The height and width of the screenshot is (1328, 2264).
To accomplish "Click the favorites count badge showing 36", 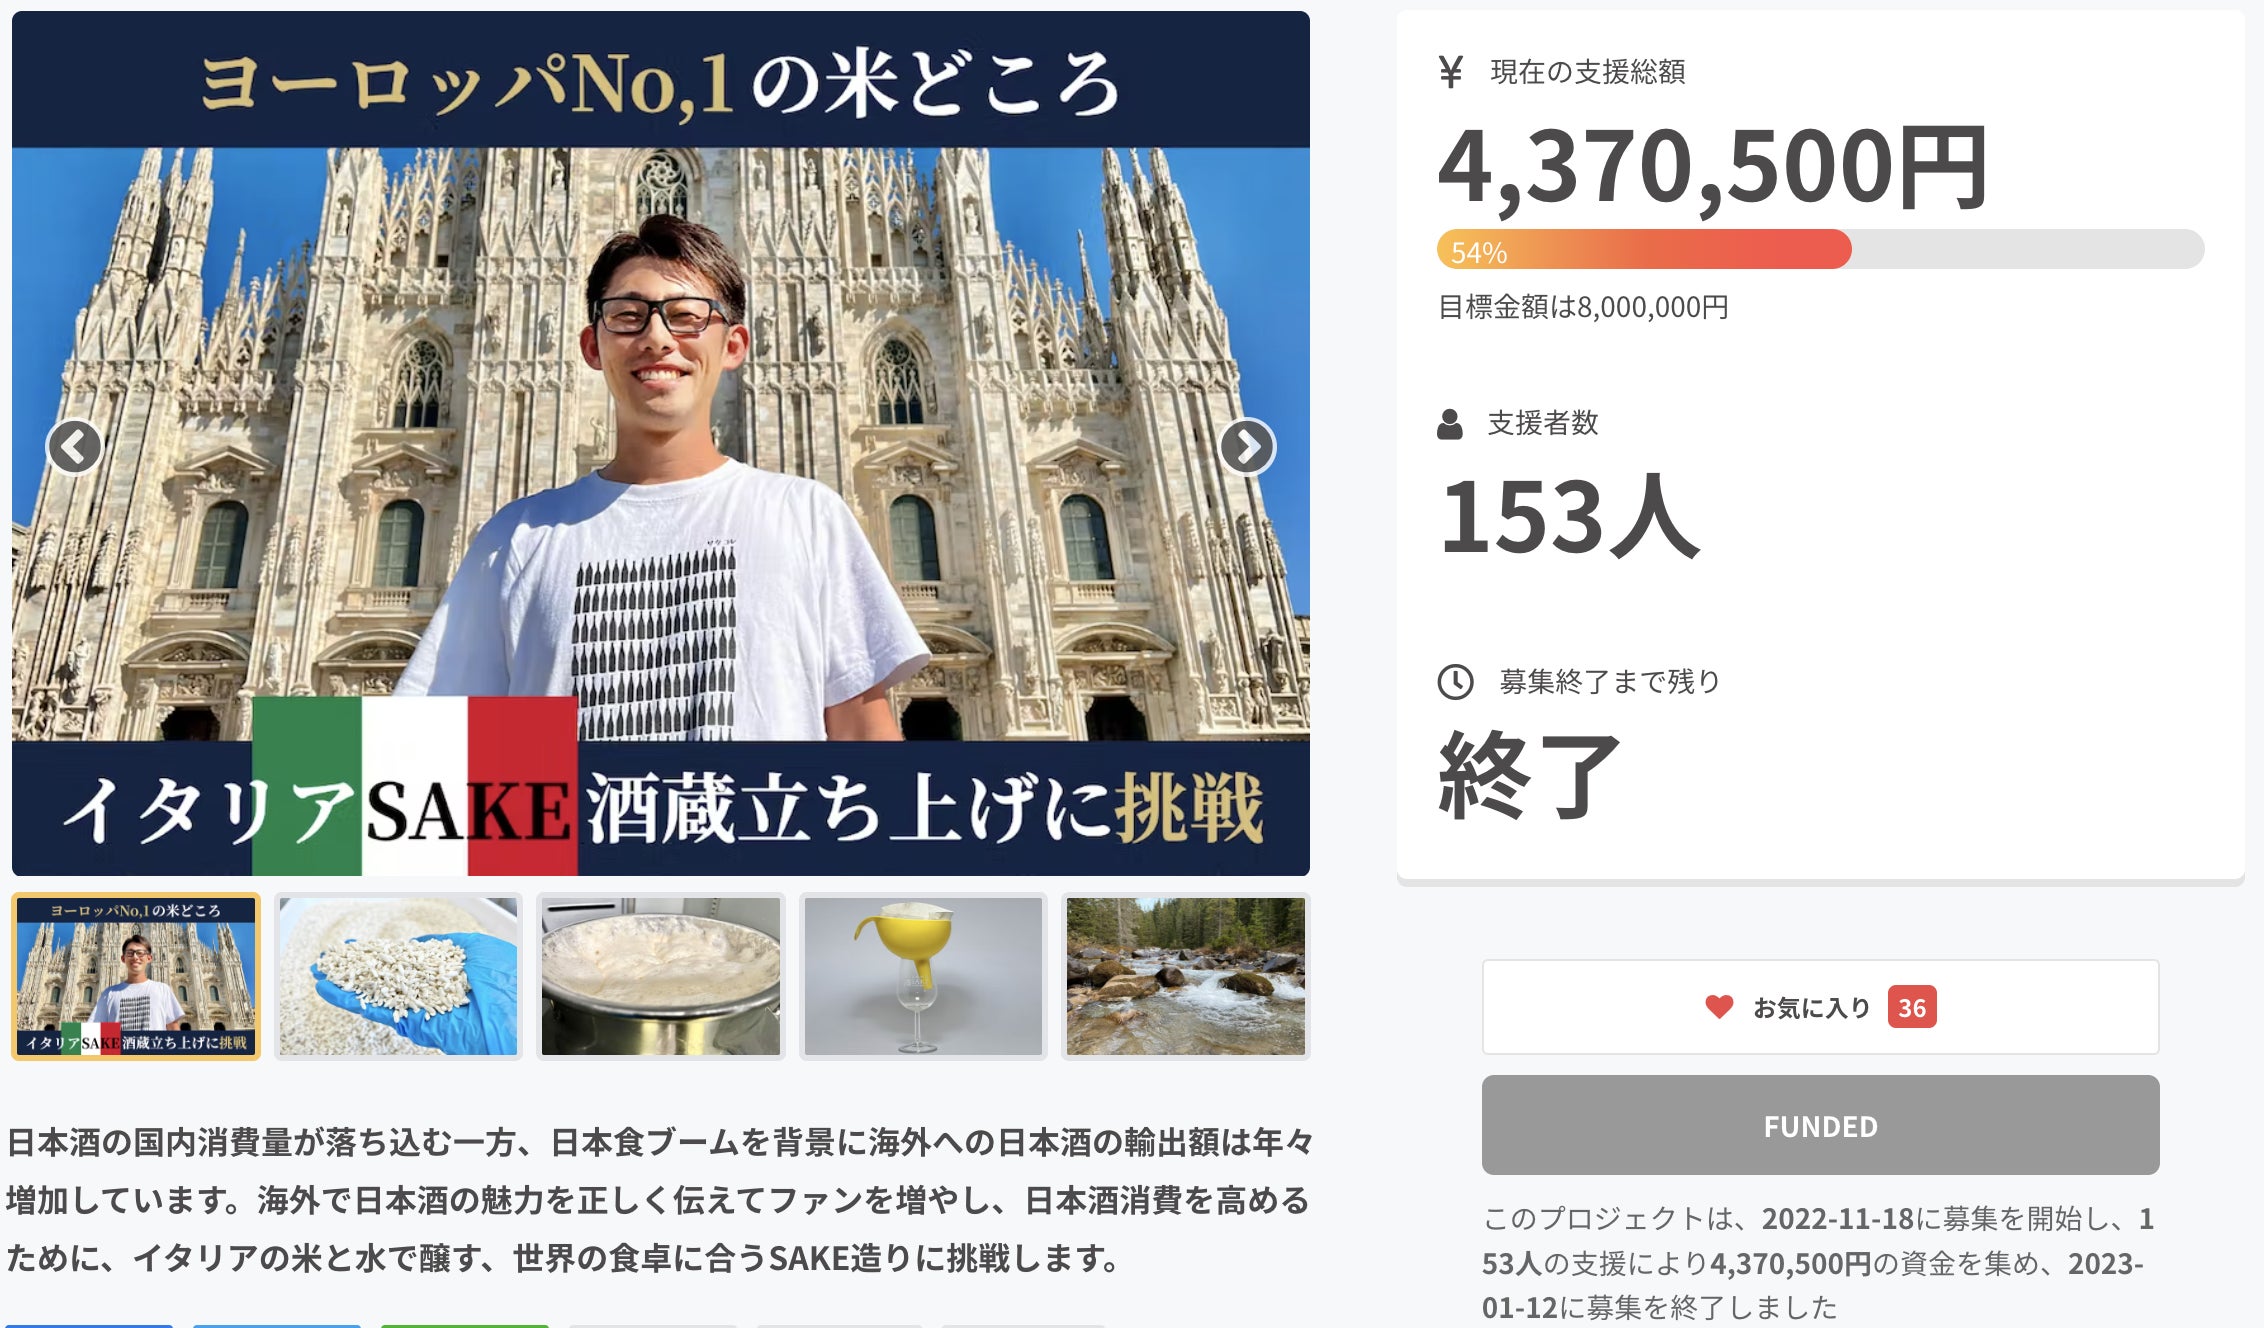I will tap(1912, 1007).
